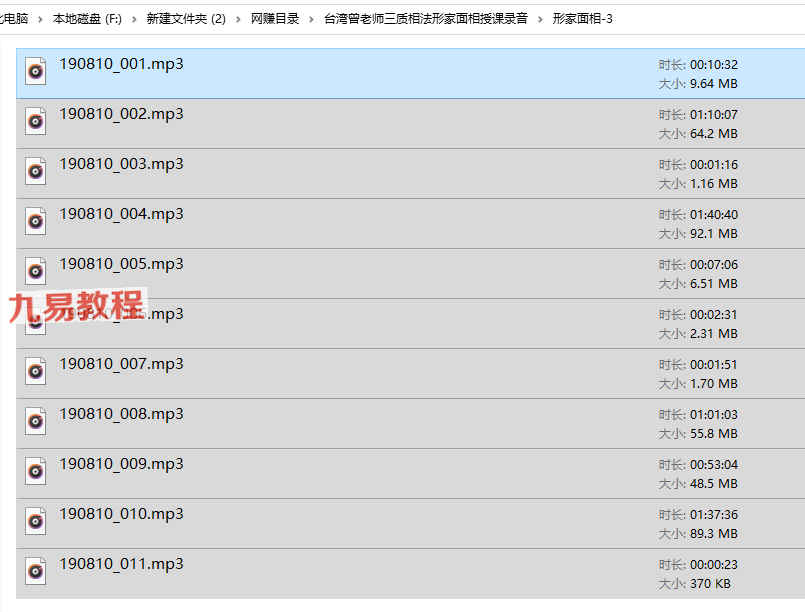This screenshot has height=612, width=805.
Task: Click the 190810_005.mp3 file icon
Action: pyautogui.click(x=35, y=271)
